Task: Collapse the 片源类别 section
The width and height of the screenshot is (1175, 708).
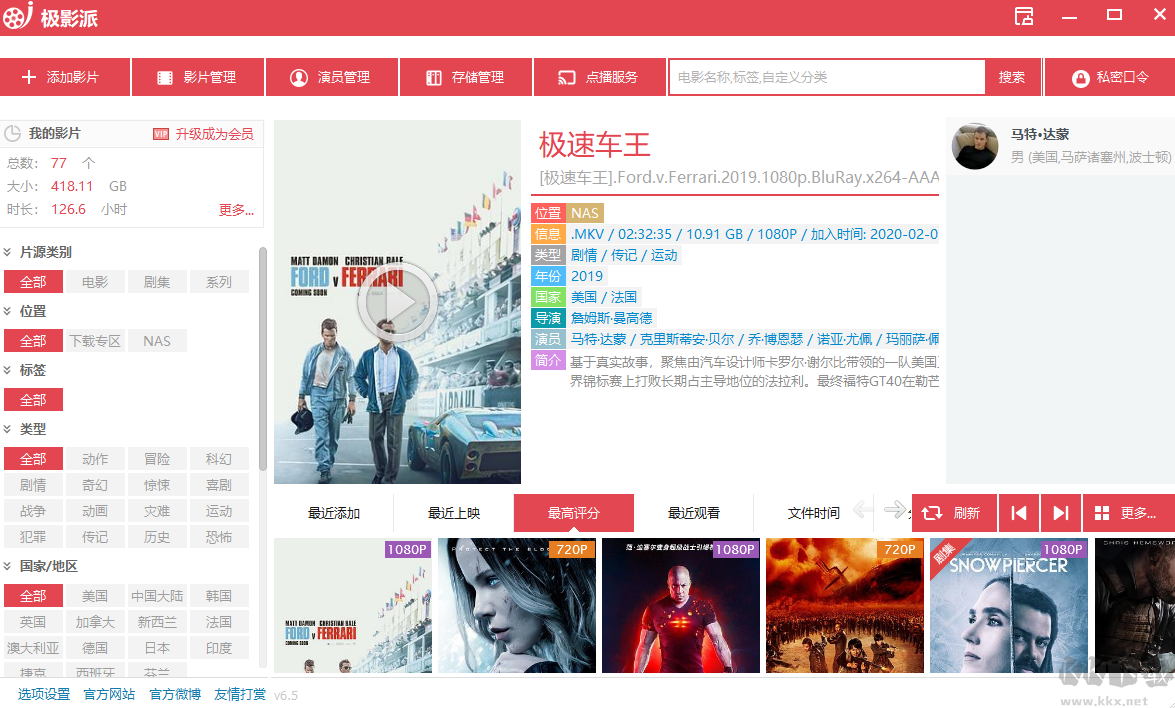Action: coord(7,252)
